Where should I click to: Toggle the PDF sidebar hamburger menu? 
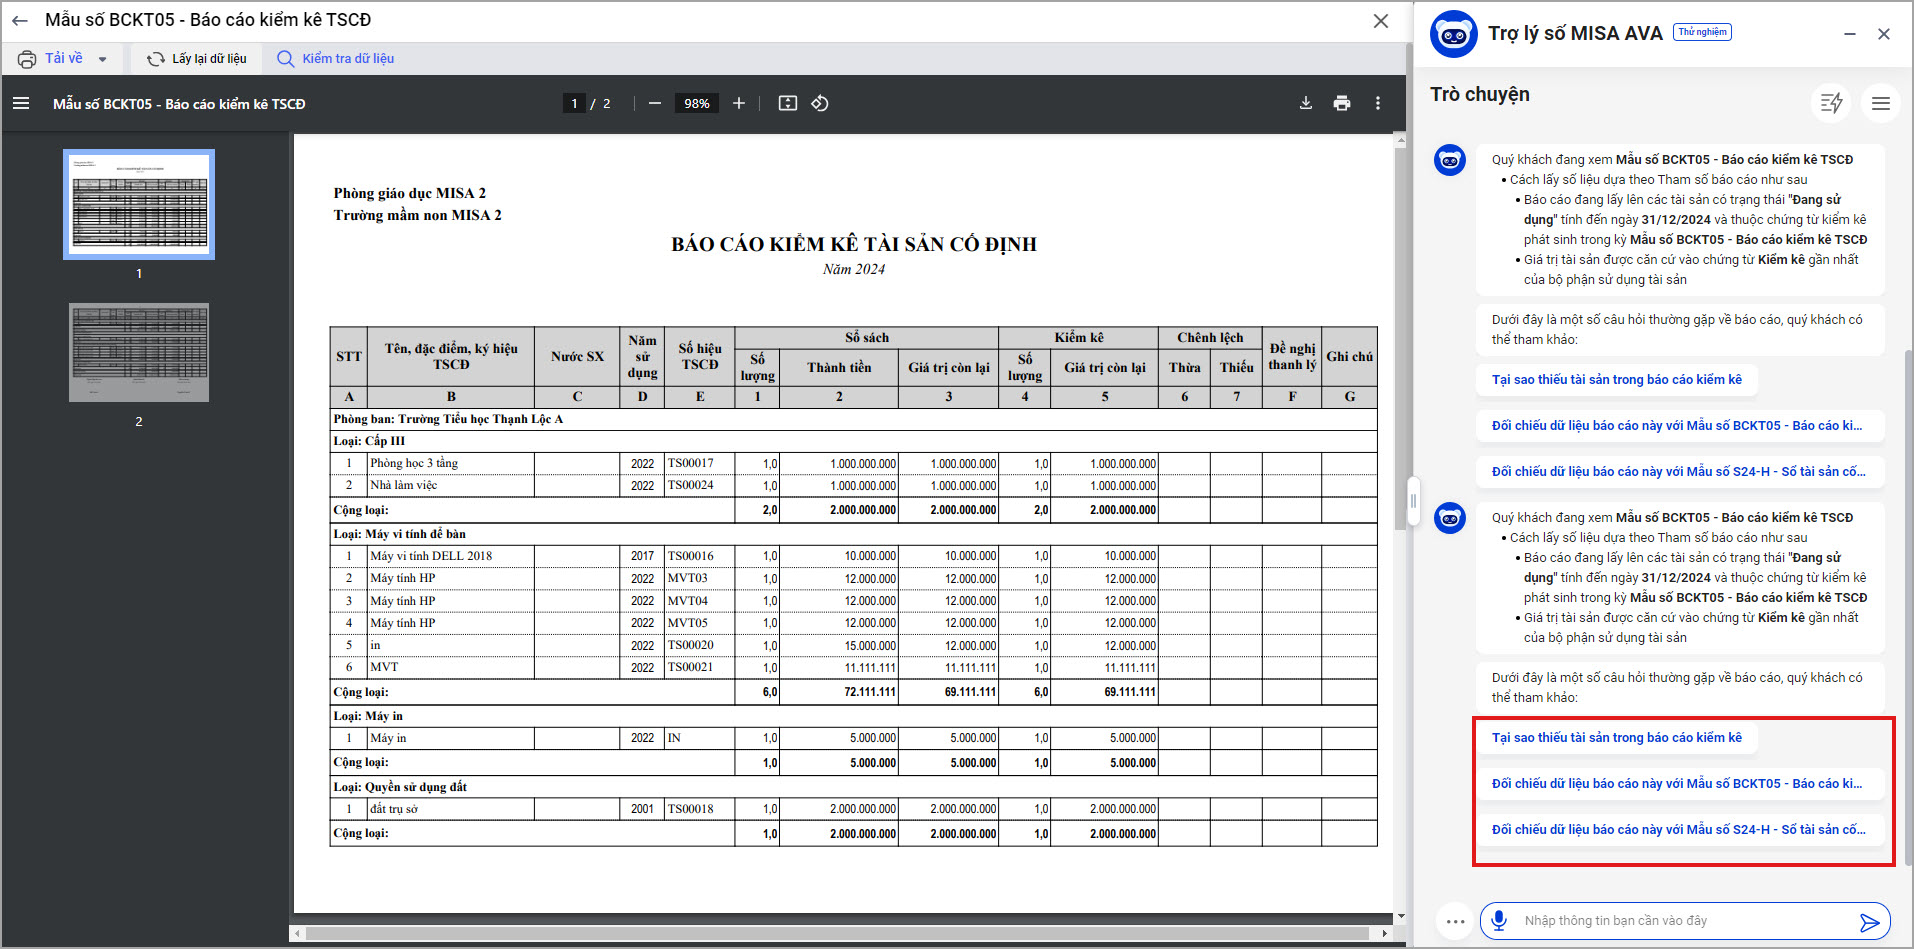[21, 103]
